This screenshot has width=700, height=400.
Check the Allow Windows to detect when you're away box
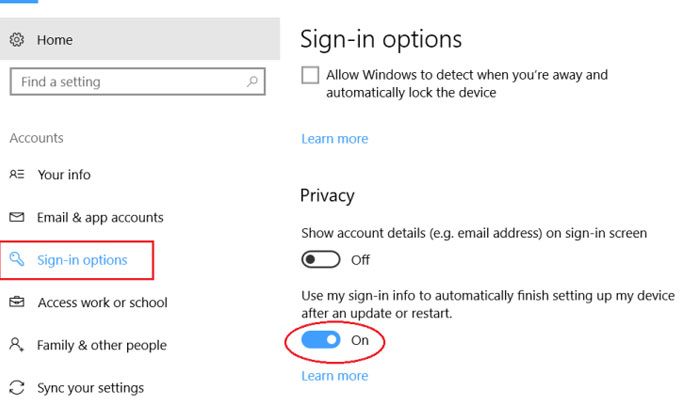[x=310, y=76]
